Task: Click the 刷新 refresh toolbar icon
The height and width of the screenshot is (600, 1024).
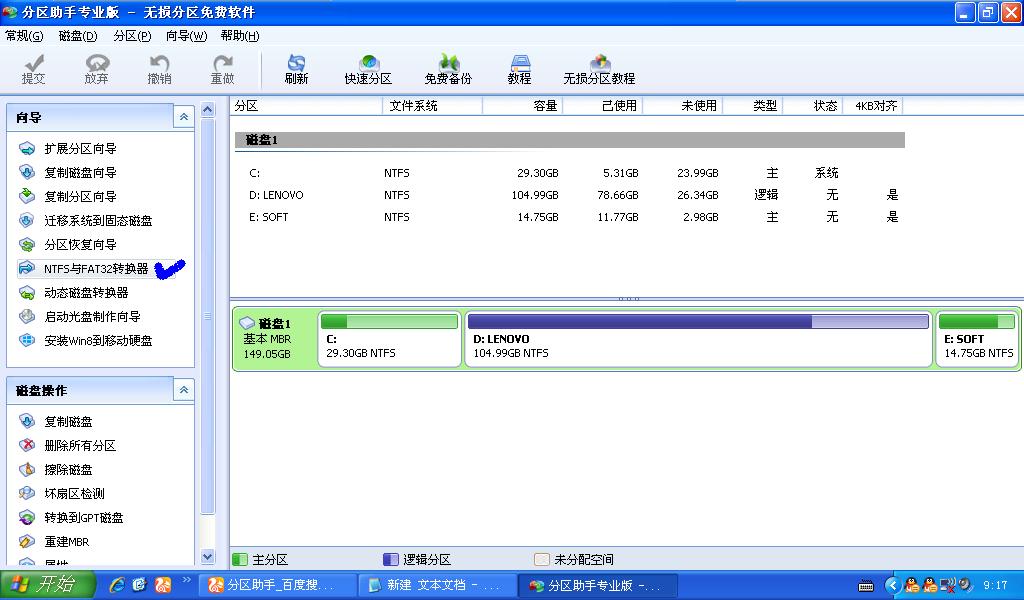Action: [296, 68]
